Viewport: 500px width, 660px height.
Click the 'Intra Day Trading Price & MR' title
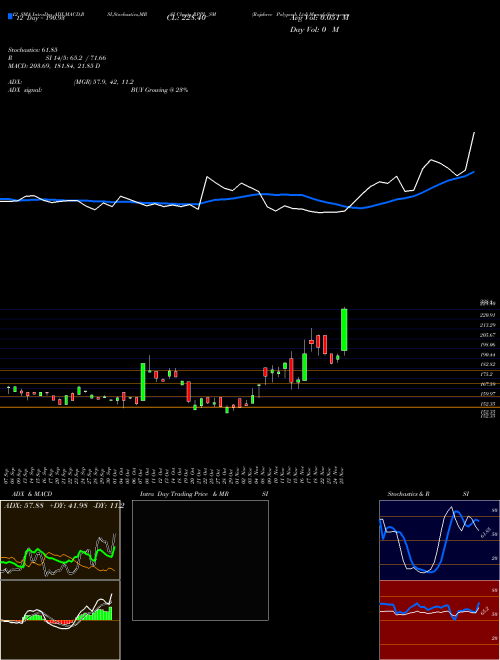184,494
